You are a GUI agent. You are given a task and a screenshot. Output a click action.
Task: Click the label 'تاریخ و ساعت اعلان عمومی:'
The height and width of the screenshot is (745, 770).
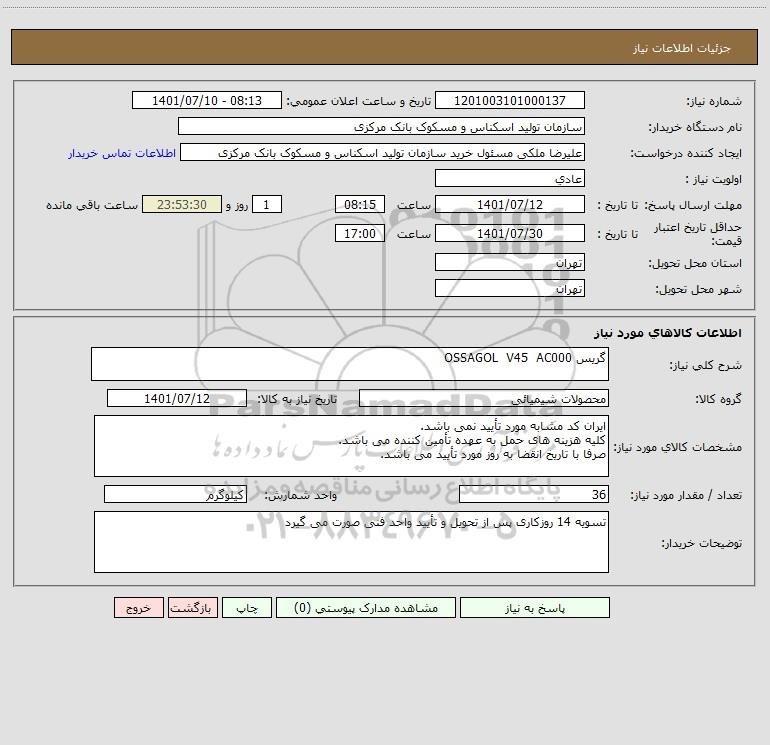359,102
